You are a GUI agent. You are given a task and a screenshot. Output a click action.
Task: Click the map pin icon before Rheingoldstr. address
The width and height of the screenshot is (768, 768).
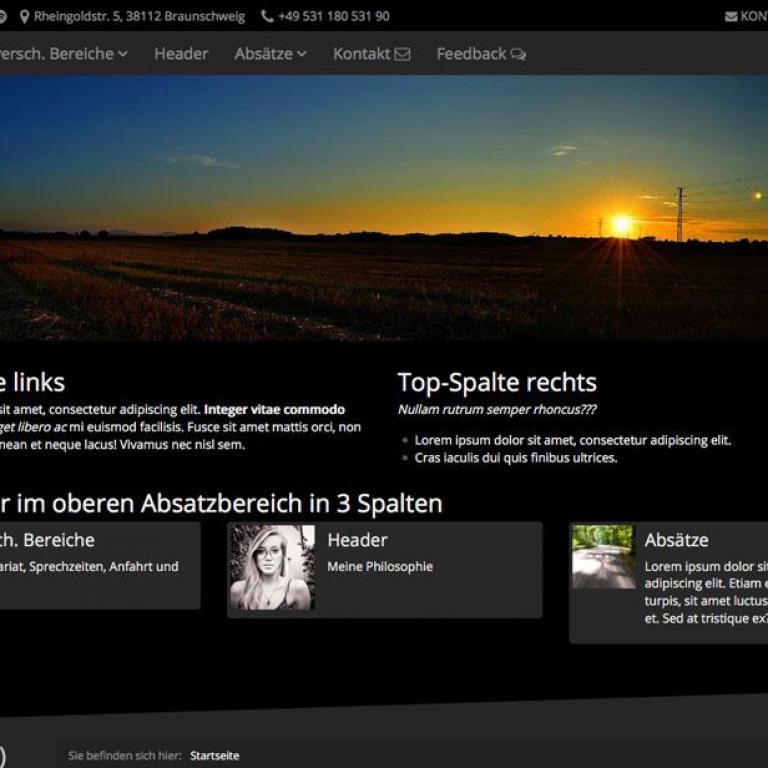click(24, 17)
